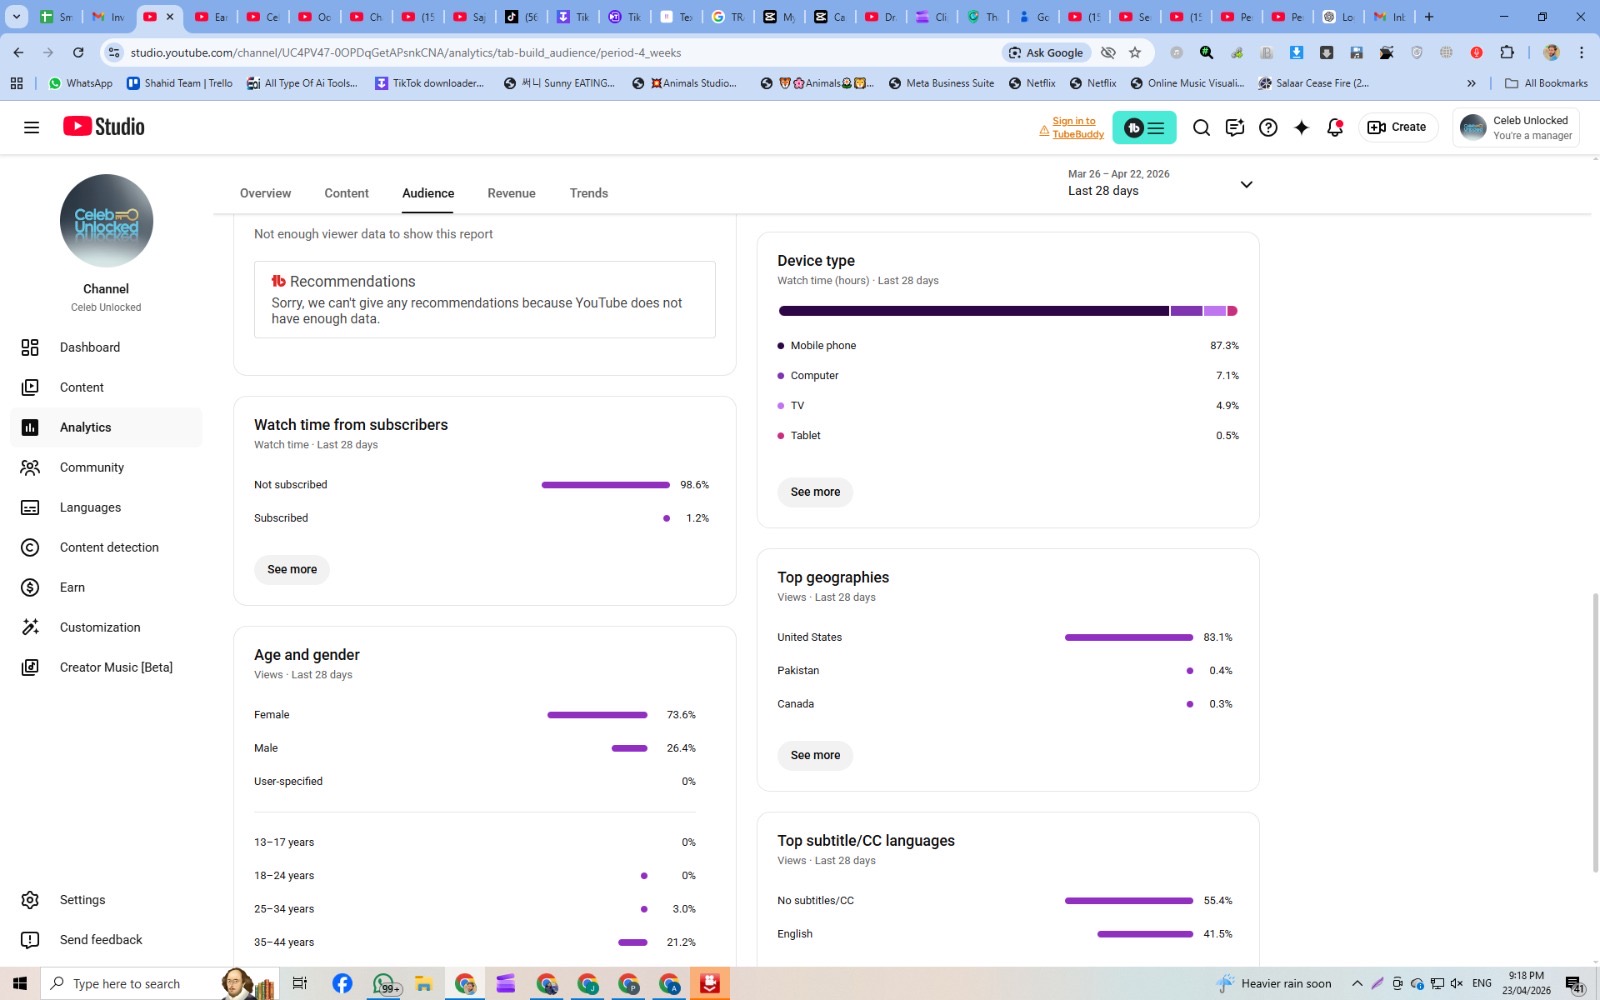Click the United States 83.1% bar
This screenshot has width=1600, height=1000.
[x=1129, y=637]
